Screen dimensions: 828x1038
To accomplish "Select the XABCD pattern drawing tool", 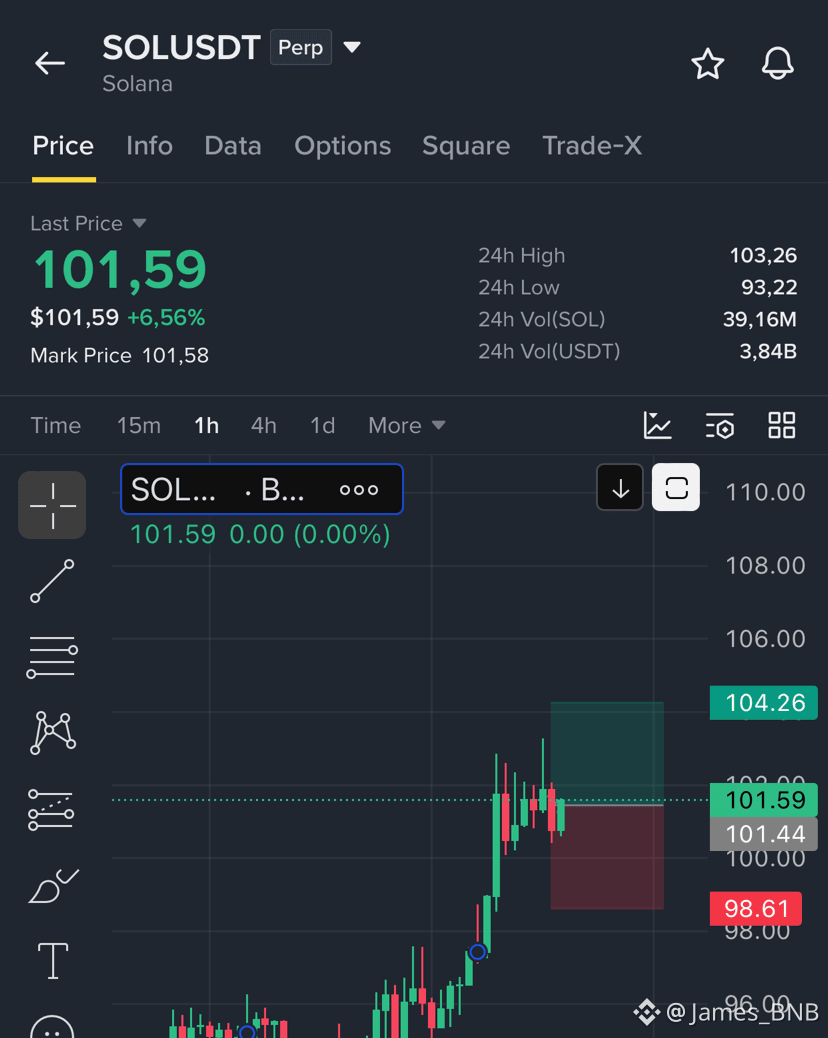I will click(x=53, y=733).
